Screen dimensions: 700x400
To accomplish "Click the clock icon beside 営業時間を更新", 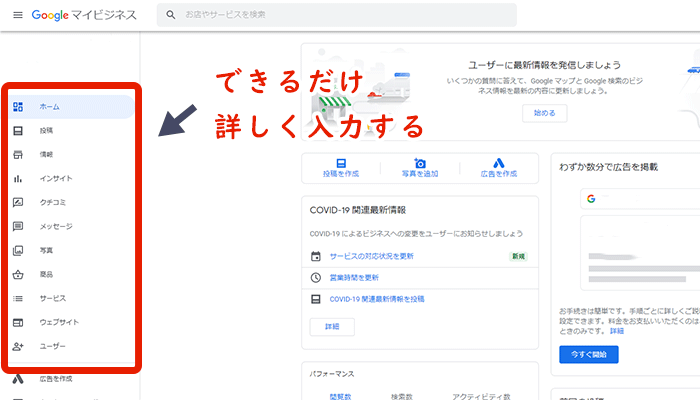I will pos(316,278).
